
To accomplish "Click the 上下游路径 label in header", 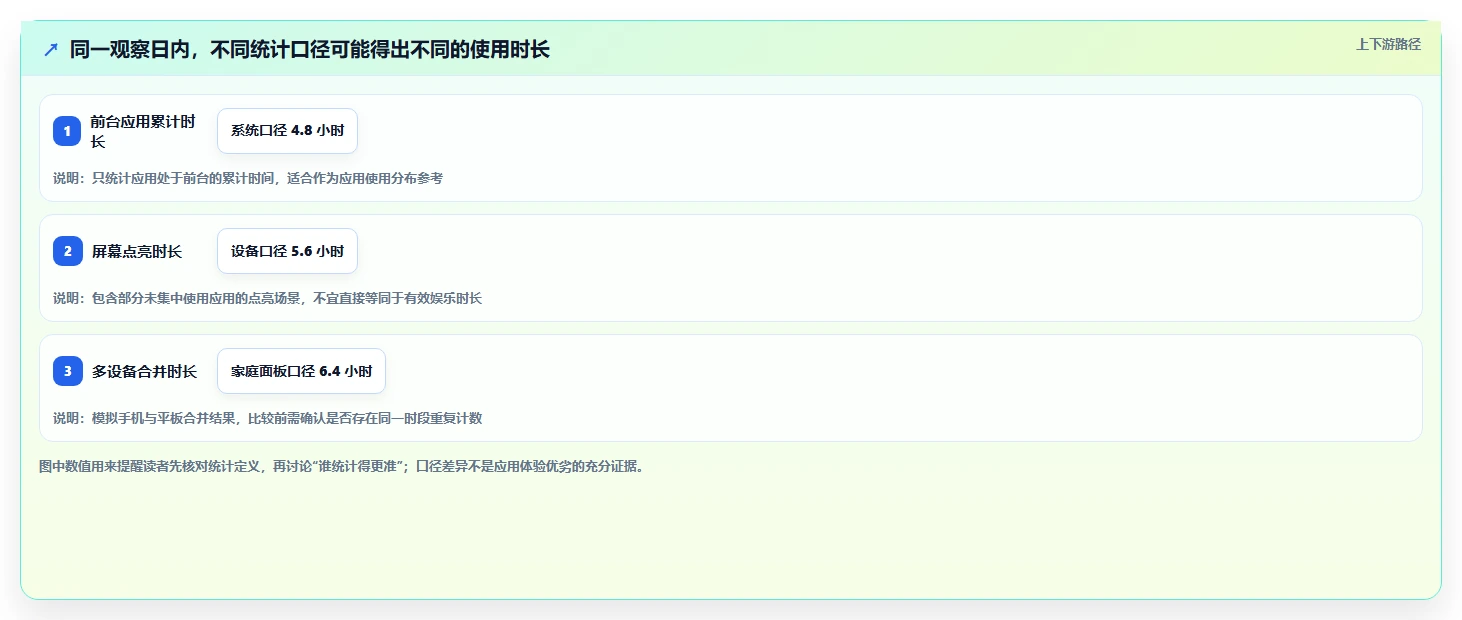I will 1388,44.
